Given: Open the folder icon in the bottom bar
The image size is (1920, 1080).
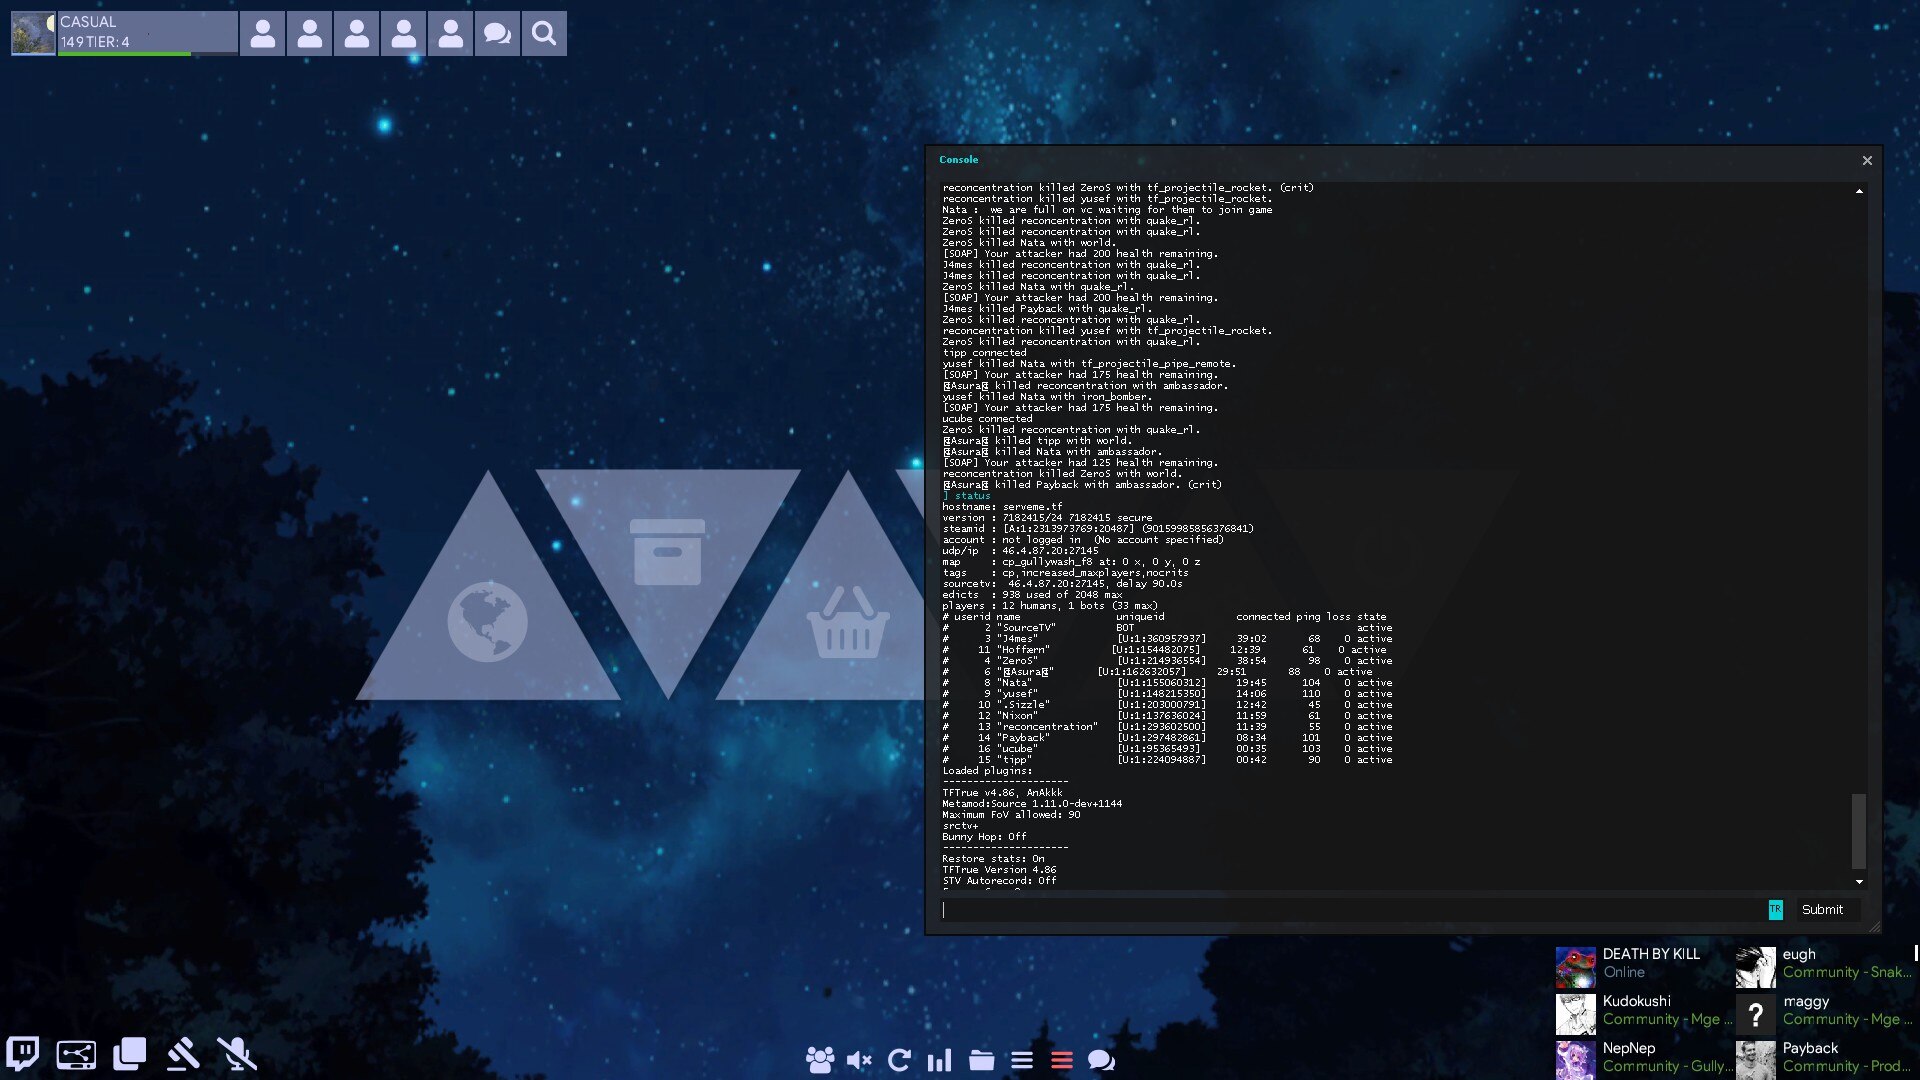Looking at the screenshot, I should (981, 1060).
